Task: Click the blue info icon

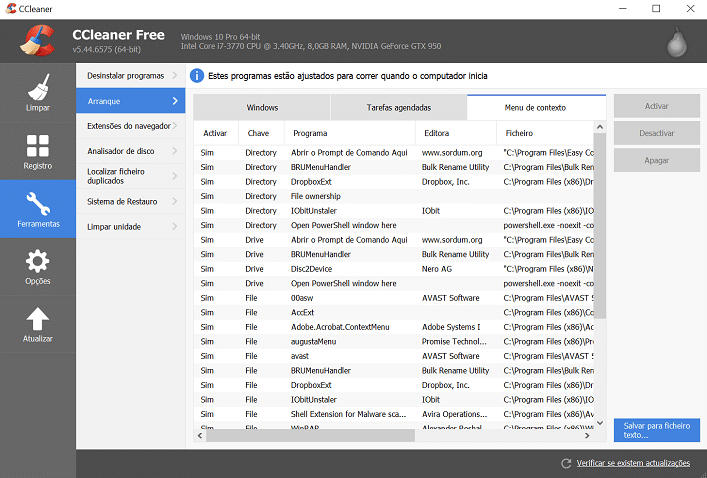Action: point(197,76)
